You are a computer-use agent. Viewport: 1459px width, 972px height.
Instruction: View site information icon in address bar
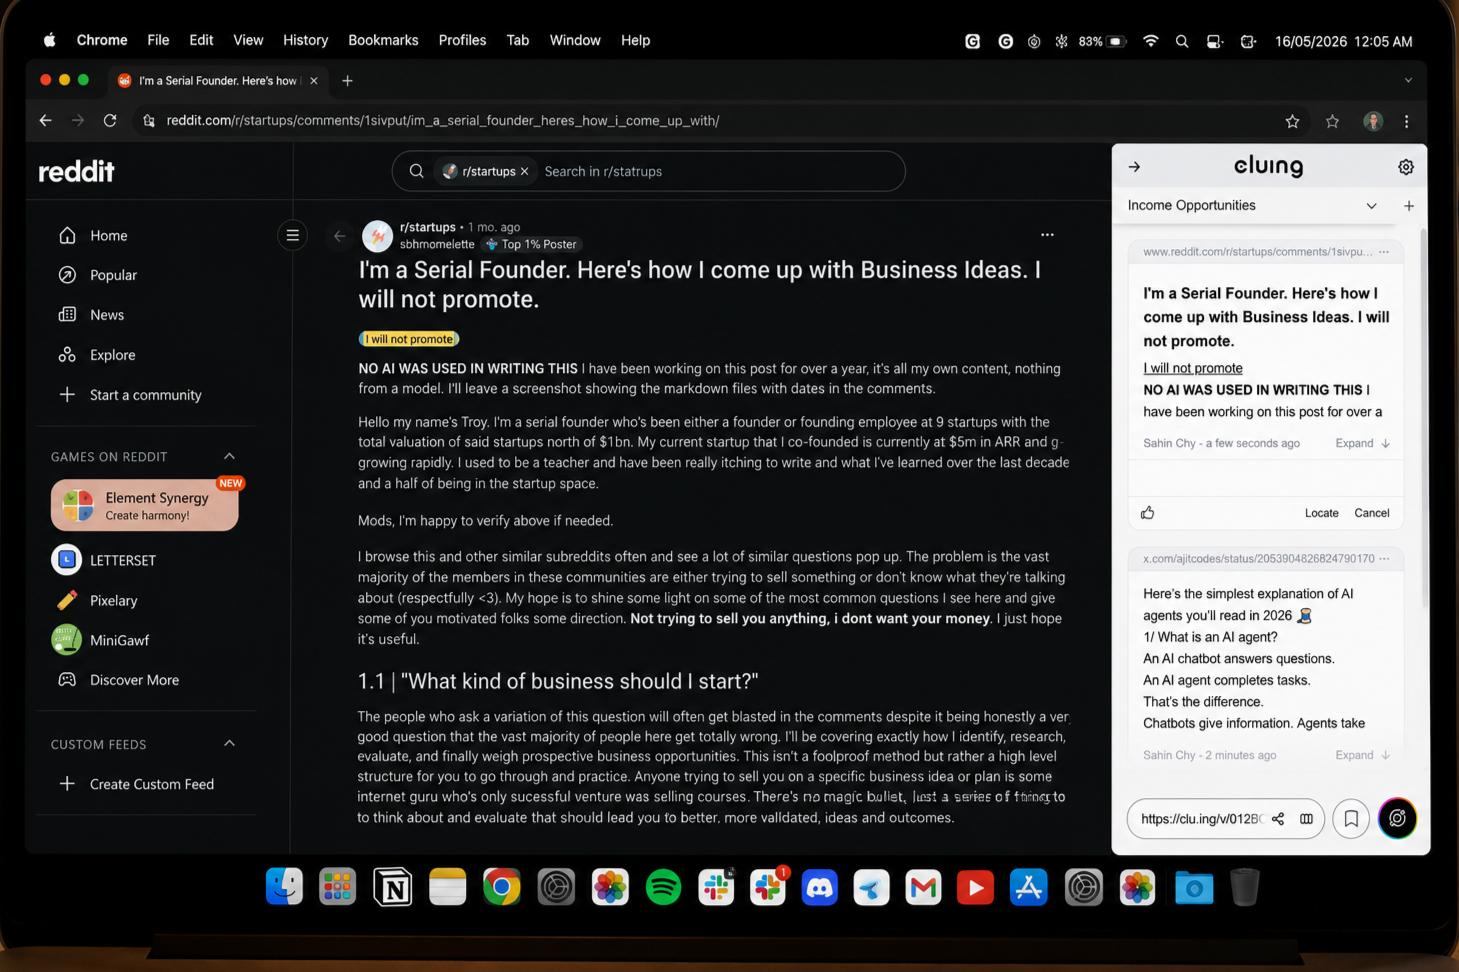[x=149, y=121]
